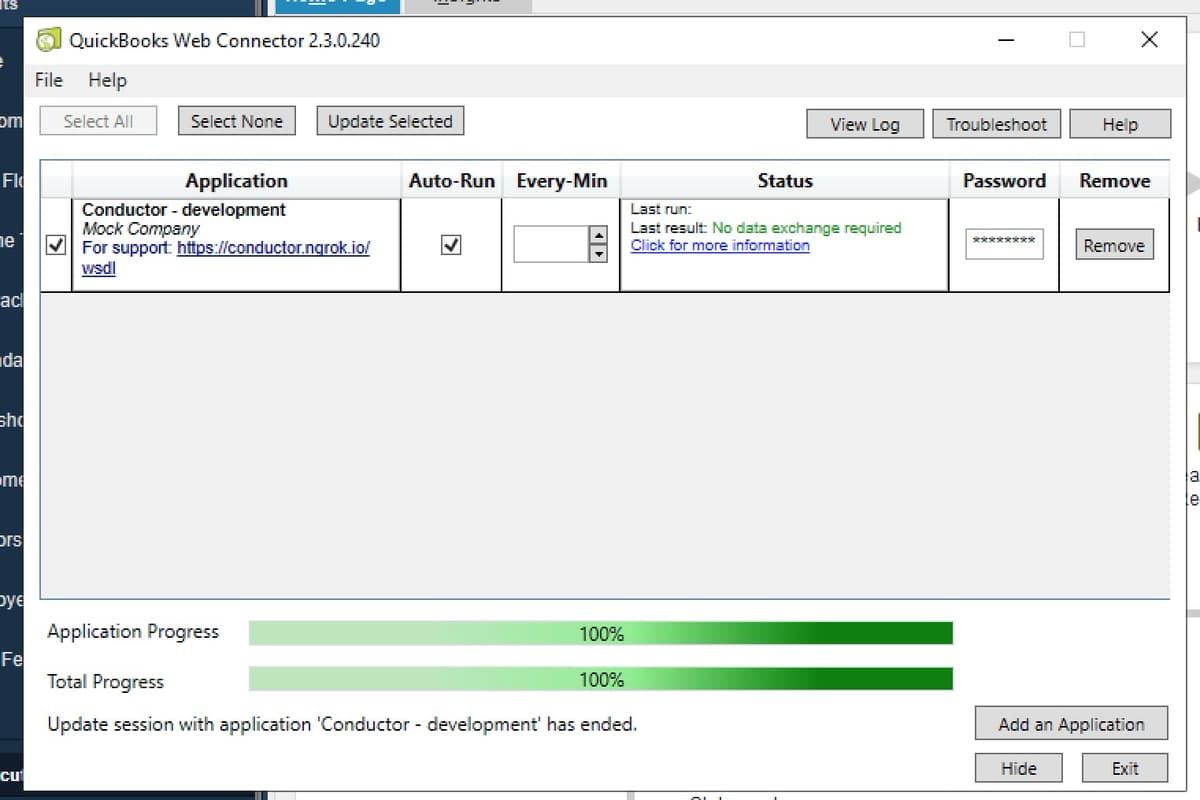Select the masked Password field
The image size is (1200, 800).
(x=1004, y=243)
